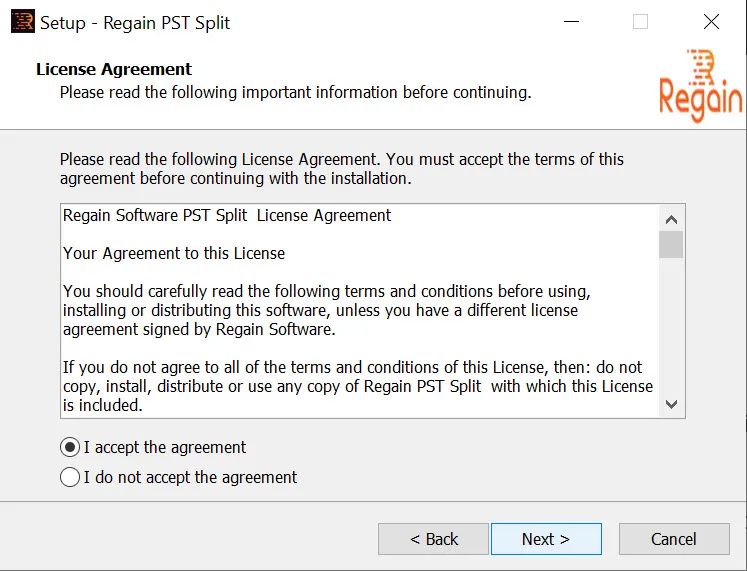Click the Regain logo in header

pos(700,86)
